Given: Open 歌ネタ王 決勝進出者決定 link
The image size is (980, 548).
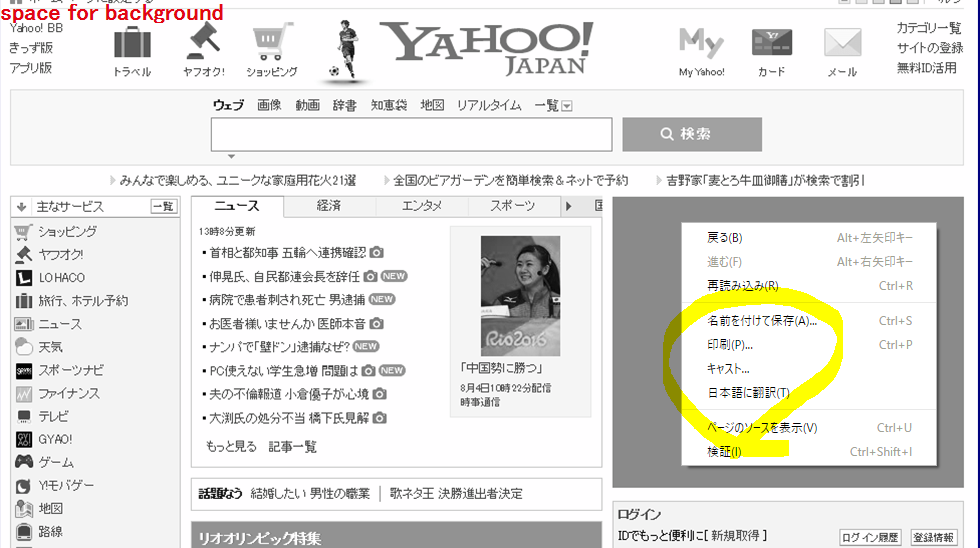Looking at the screenshot, I should click(456, 494).
